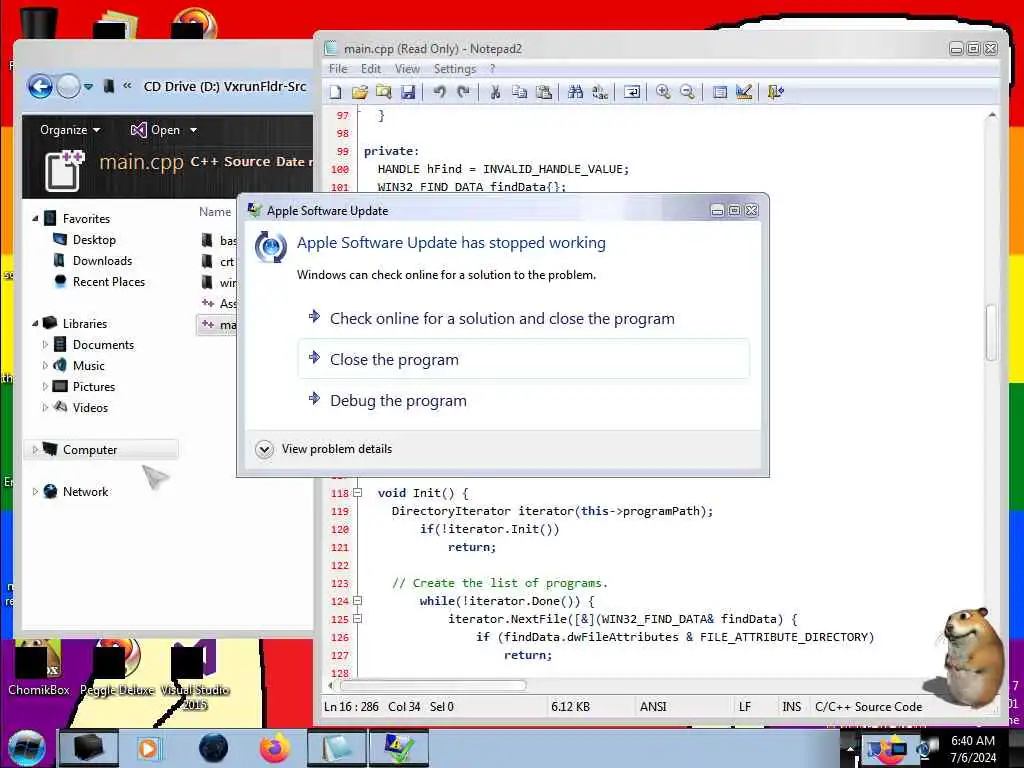The image size is (1024, 768).
Task: Open the View menu in Notepad2
Action: (407, 69)
